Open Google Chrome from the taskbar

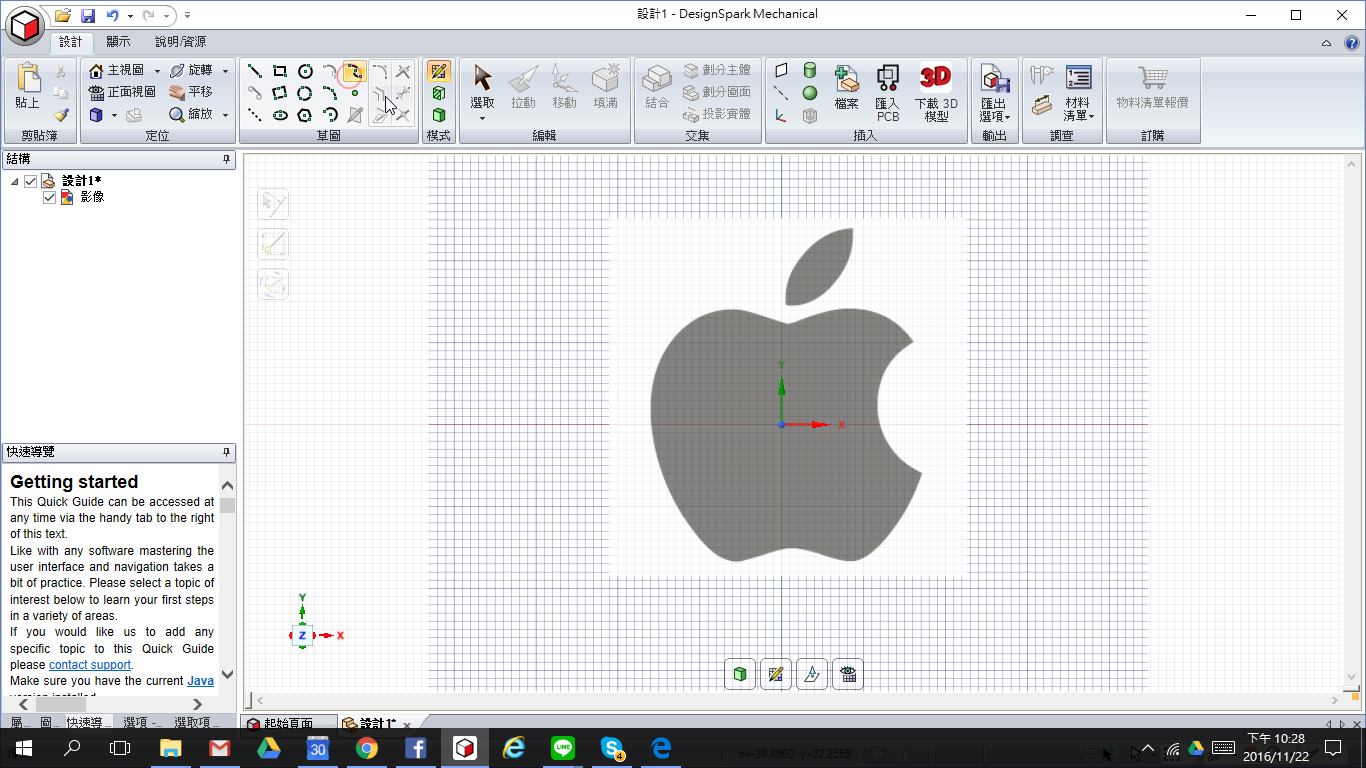click(366, 748)
